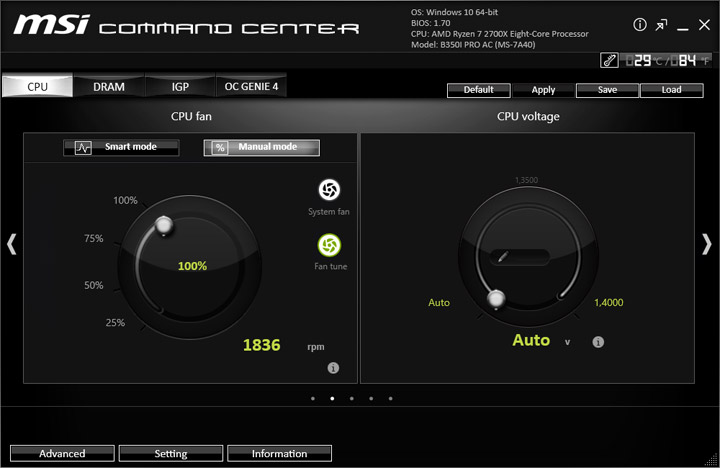Image resolution: width=720 pixels, height=468 pixels.
Task: Minimize the Command Center window
Action: 683,29
